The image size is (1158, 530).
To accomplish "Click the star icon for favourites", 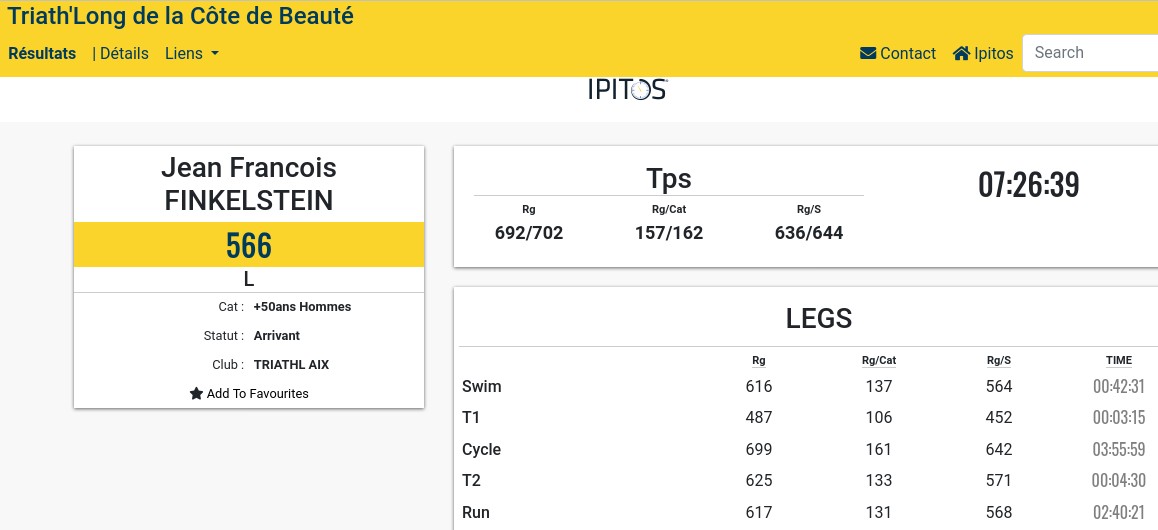I will pos(196,393).
